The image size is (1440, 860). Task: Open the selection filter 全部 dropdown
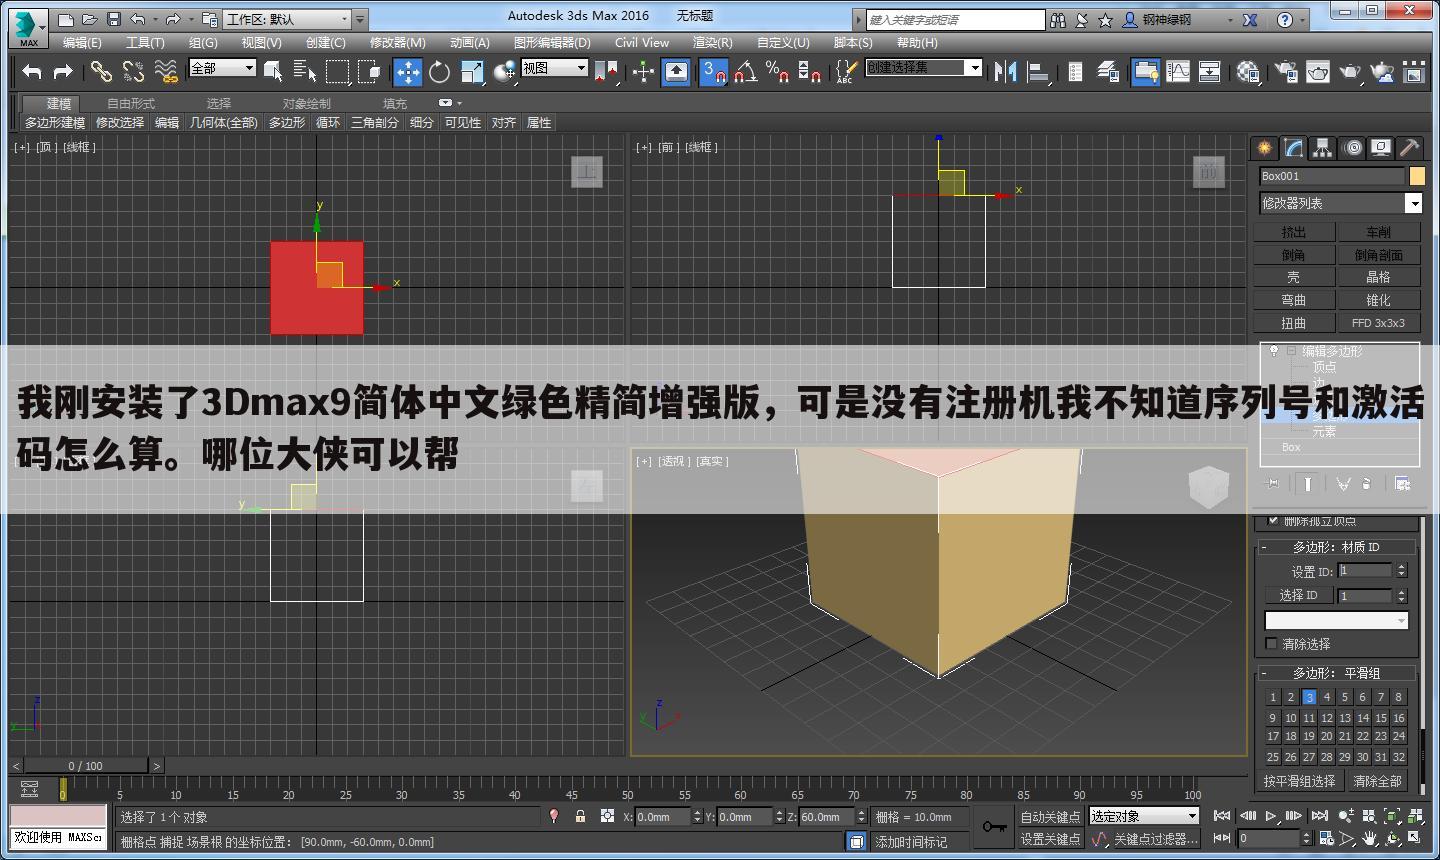(222, 68)
